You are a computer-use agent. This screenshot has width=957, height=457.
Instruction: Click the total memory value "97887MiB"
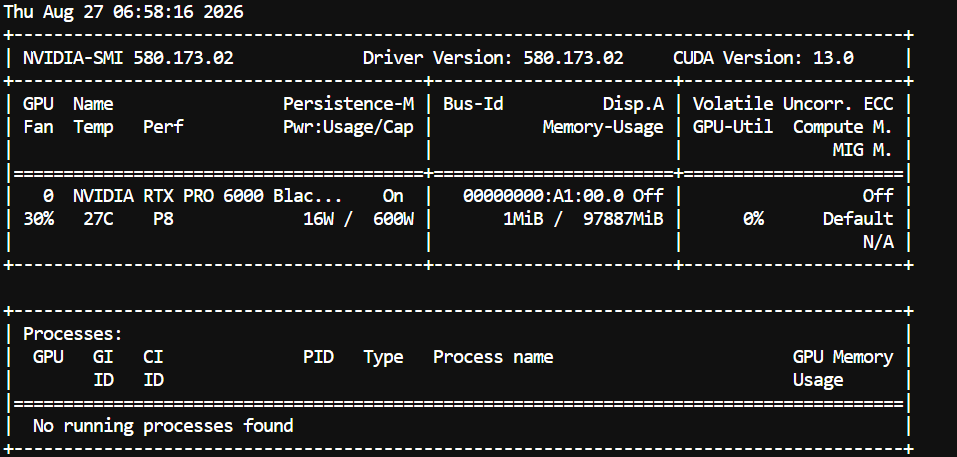[x=623, y=218]
